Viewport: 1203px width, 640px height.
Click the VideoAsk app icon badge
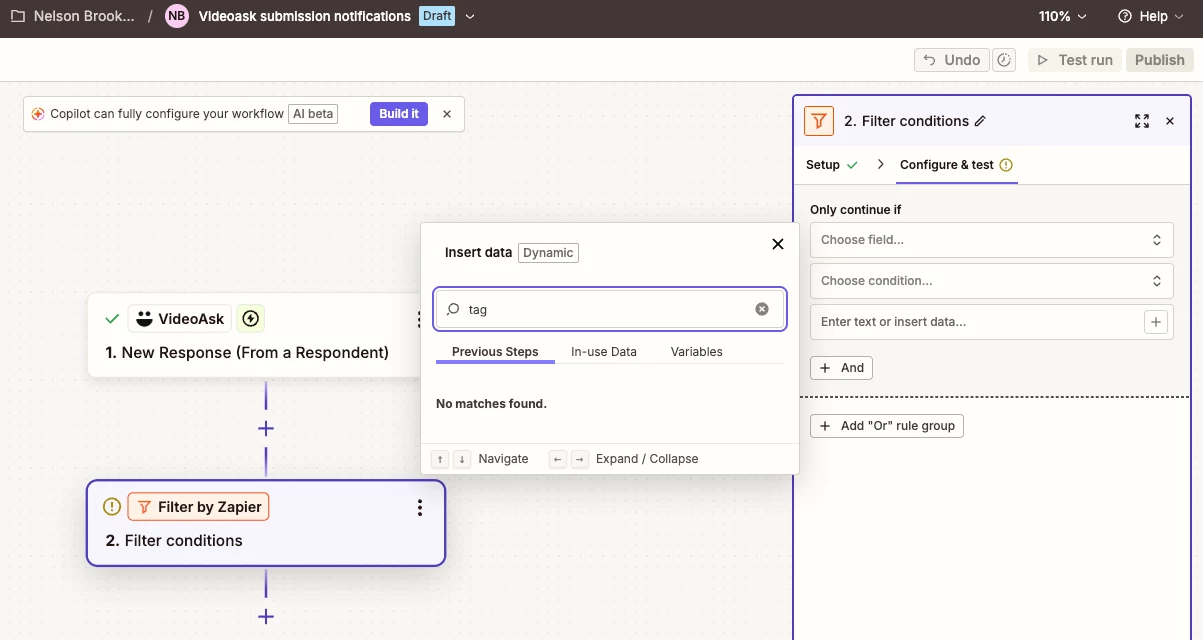pyautogui.click(x=180, y=319)
